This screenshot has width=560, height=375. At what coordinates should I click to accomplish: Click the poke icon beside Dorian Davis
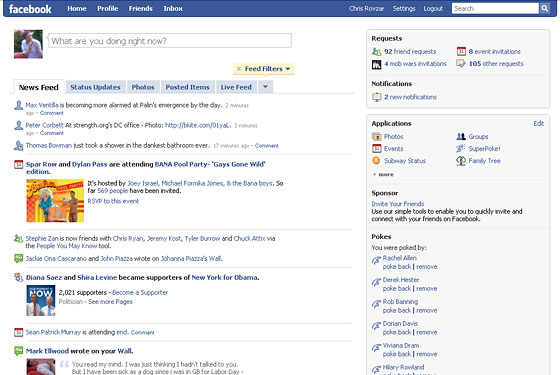click(376, 326)
